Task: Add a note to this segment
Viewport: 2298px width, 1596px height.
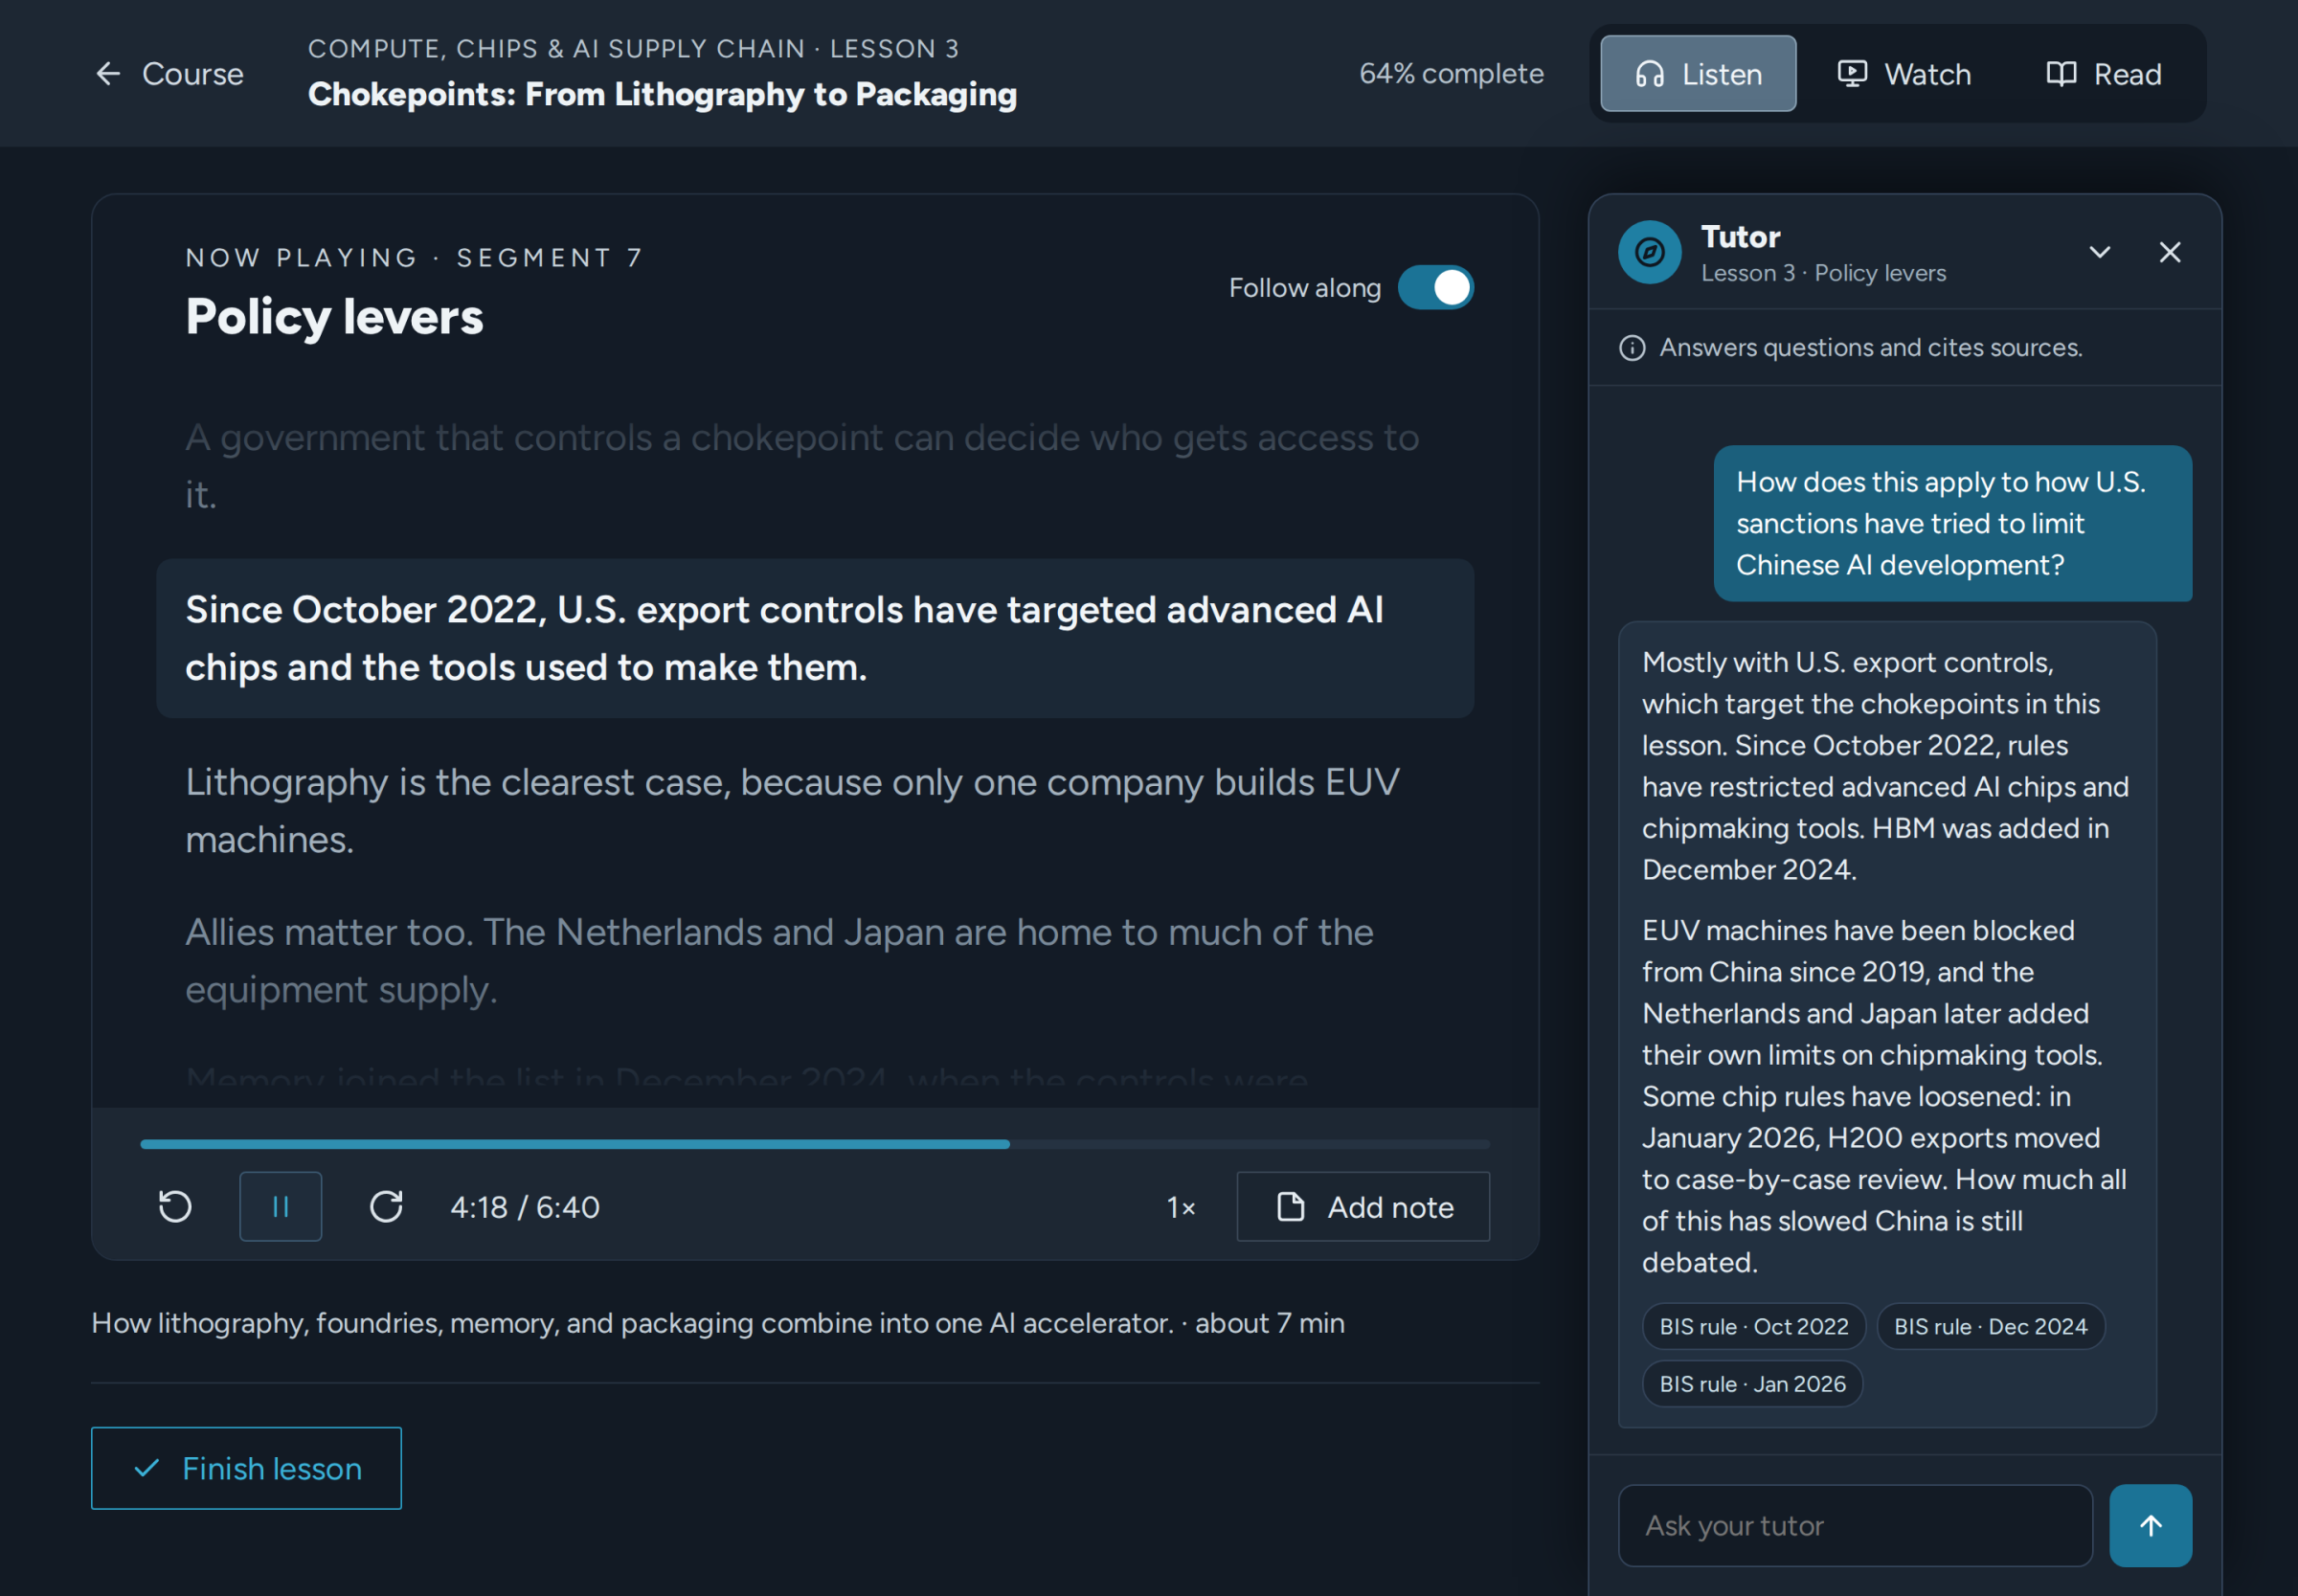Action: pyautogui.click(x=1363, y=1206)
